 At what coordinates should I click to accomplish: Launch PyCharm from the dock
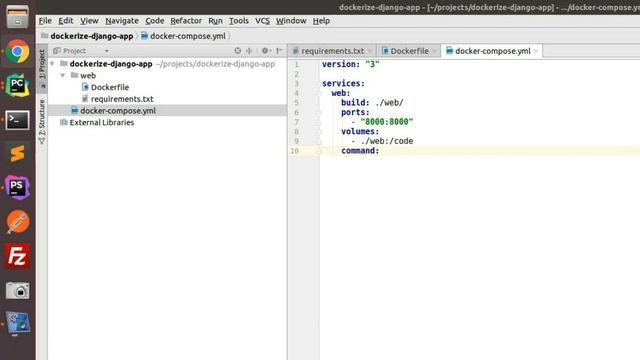(x=17, y=85)
